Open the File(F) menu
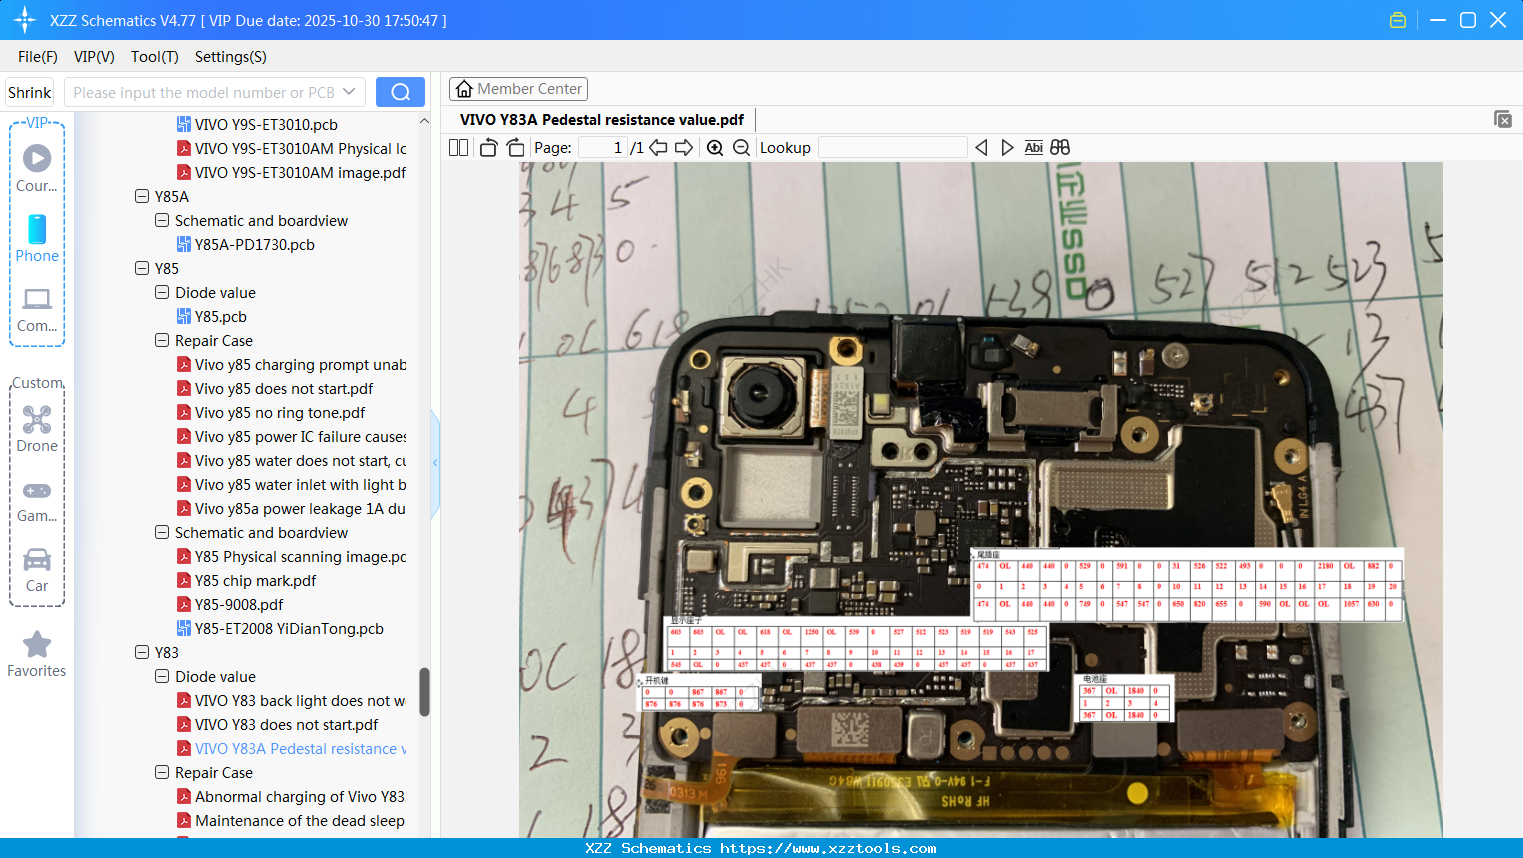This screenshot has height=858, width=1523. 38,57
